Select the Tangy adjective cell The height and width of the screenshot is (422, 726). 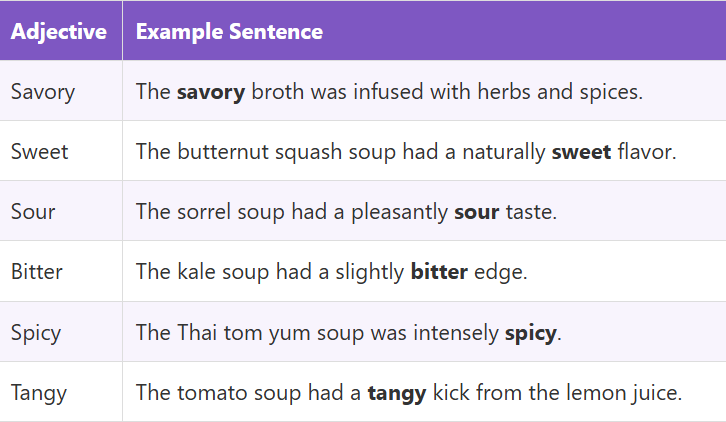(x=39, y=393)
